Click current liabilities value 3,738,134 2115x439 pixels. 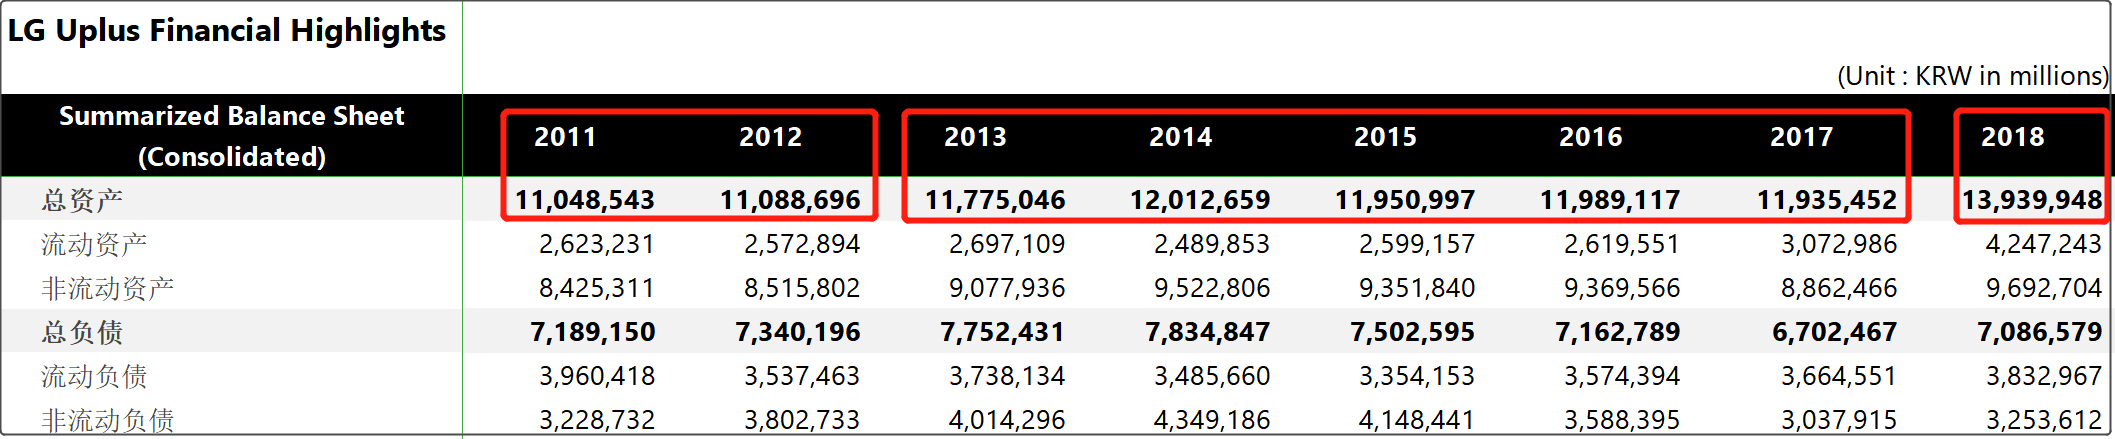[x=1007, y=376]
